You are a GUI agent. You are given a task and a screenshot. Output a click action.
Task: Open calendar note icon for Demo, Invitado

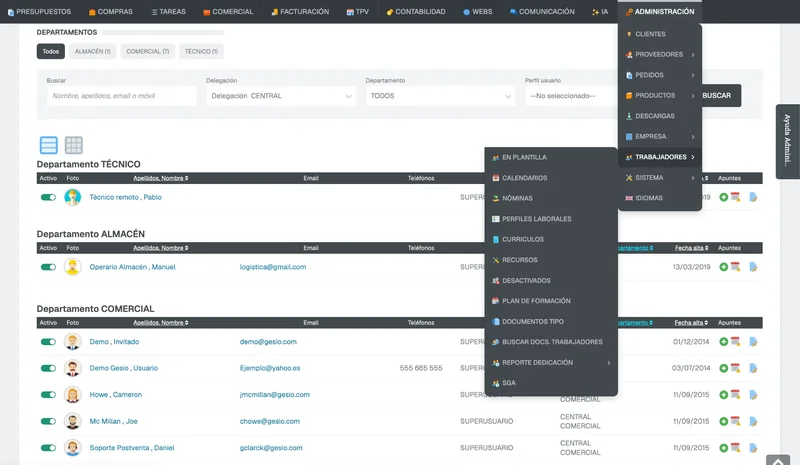point(735,341)
